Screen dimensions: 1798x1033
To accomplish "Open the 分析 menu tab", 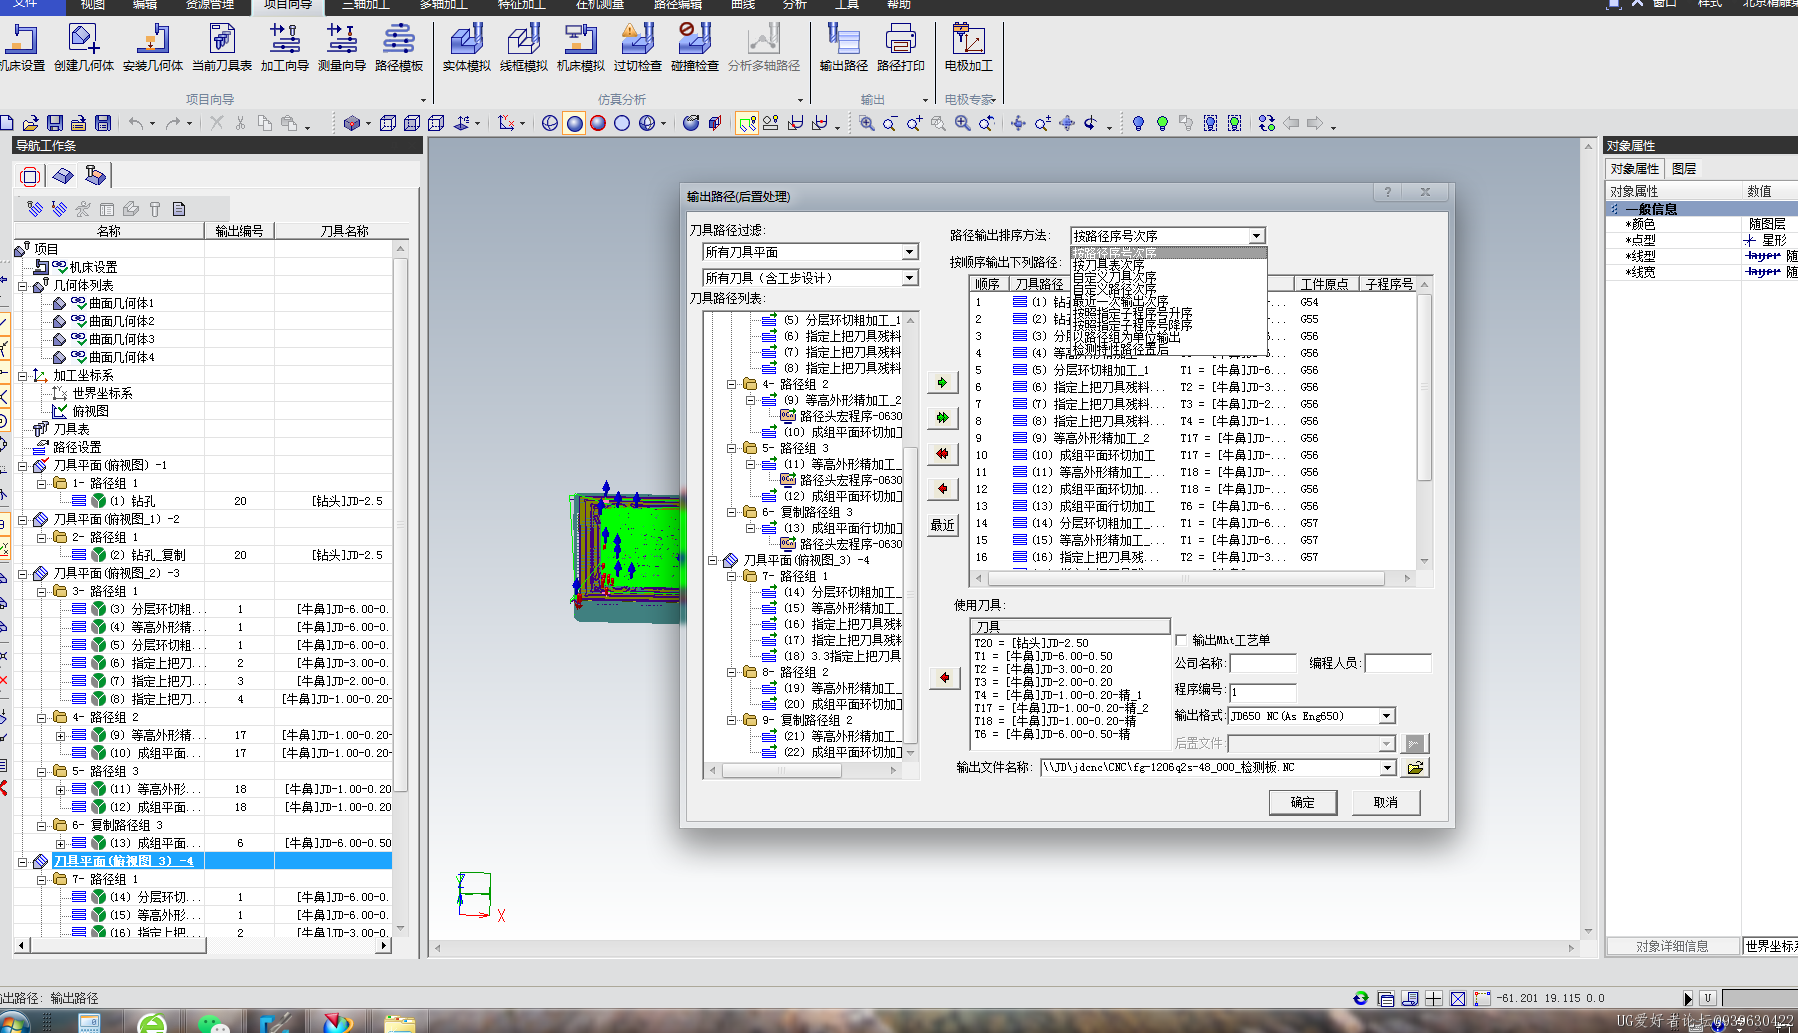I will (x=795, y=6).
